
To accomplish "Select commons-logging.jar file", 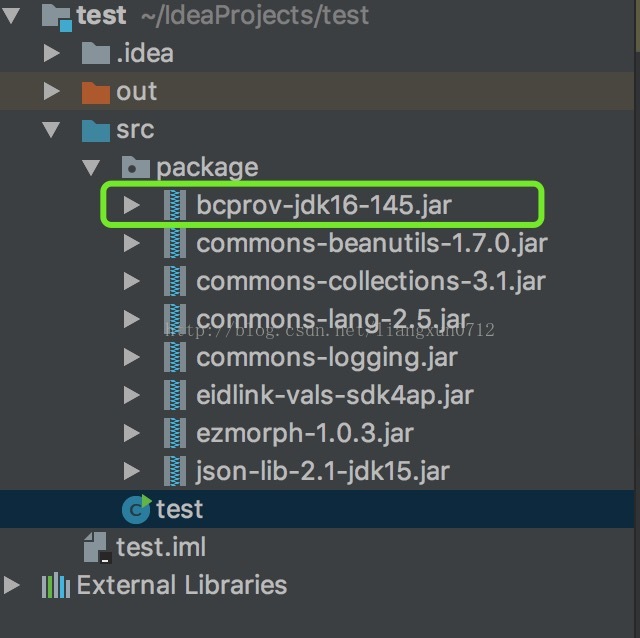I will point(327,358).
